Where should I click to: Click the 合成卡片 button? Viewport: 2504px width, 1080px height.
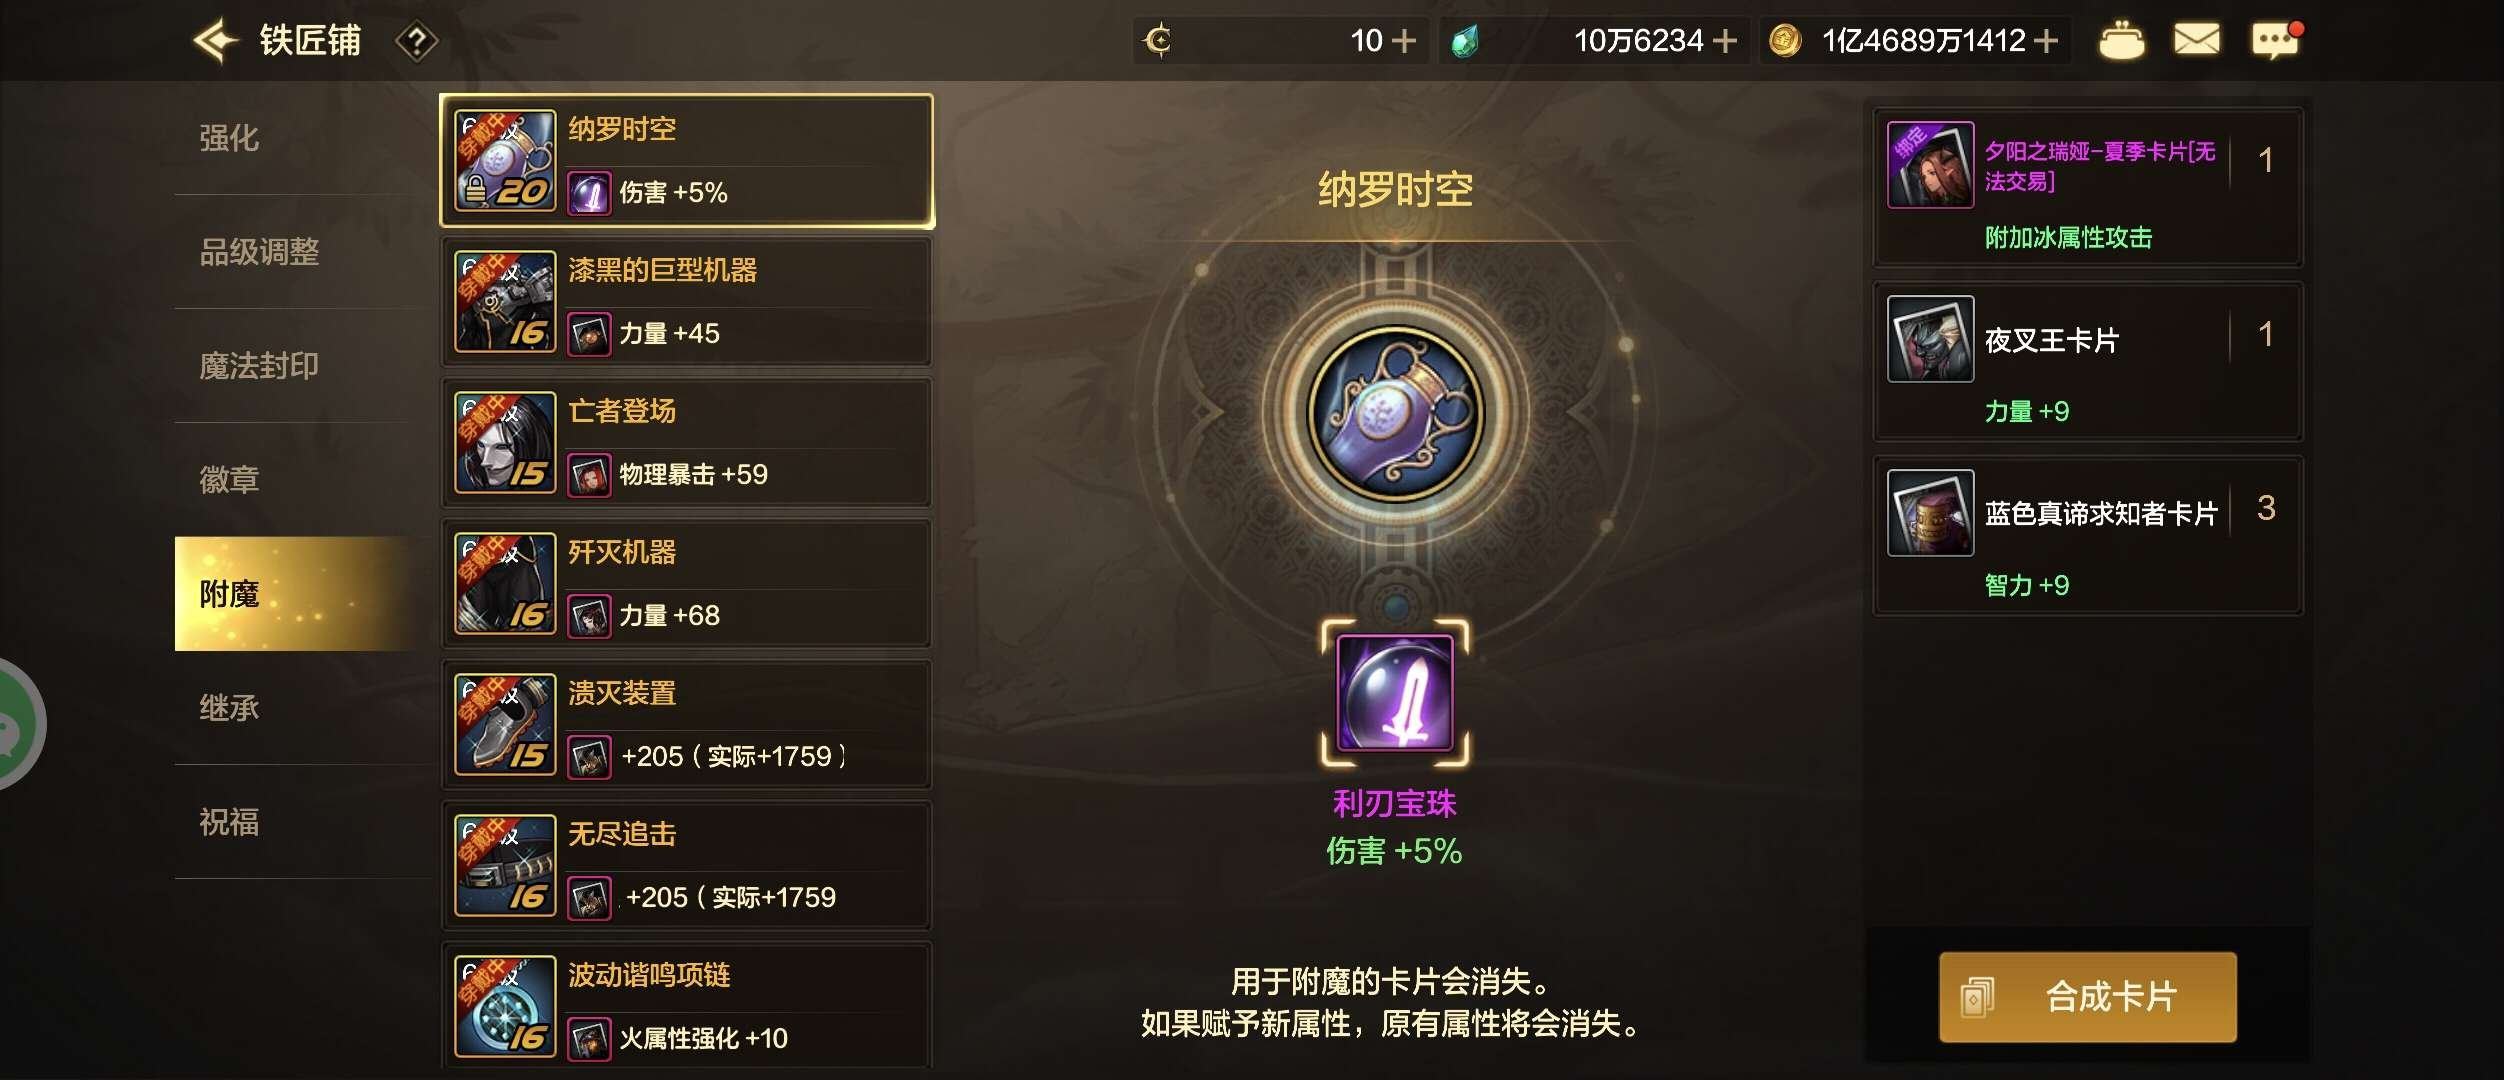(x=2088, y=997)
